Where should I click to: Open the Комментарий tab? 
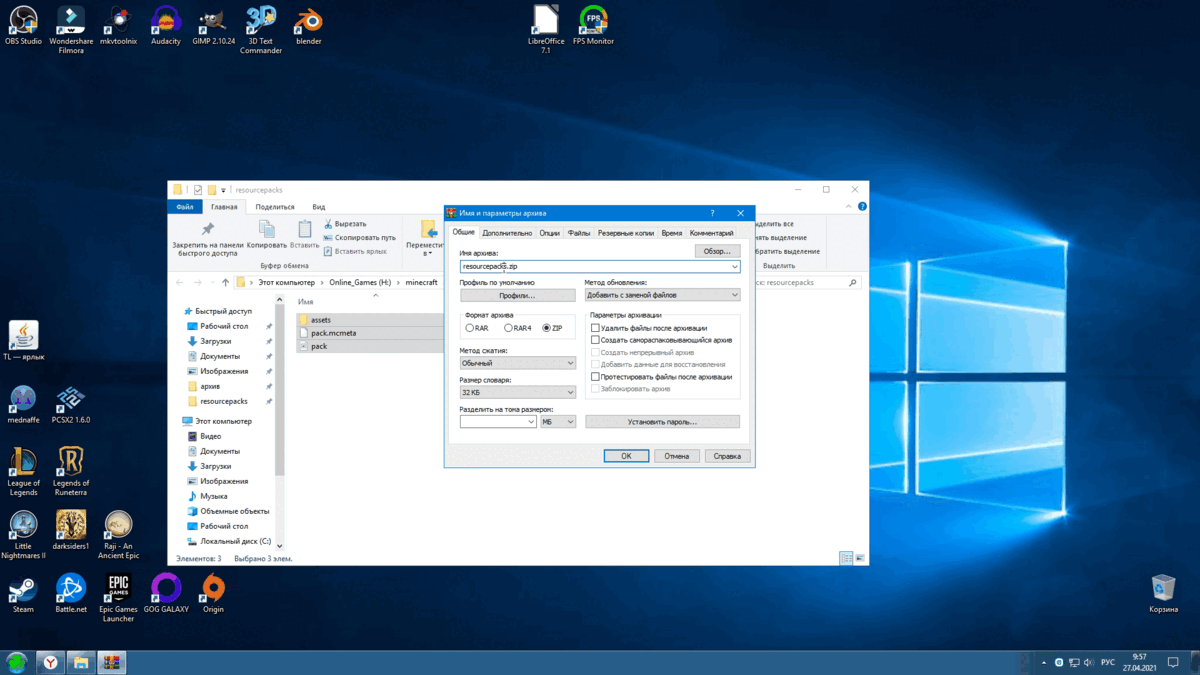tap(711, 233)
